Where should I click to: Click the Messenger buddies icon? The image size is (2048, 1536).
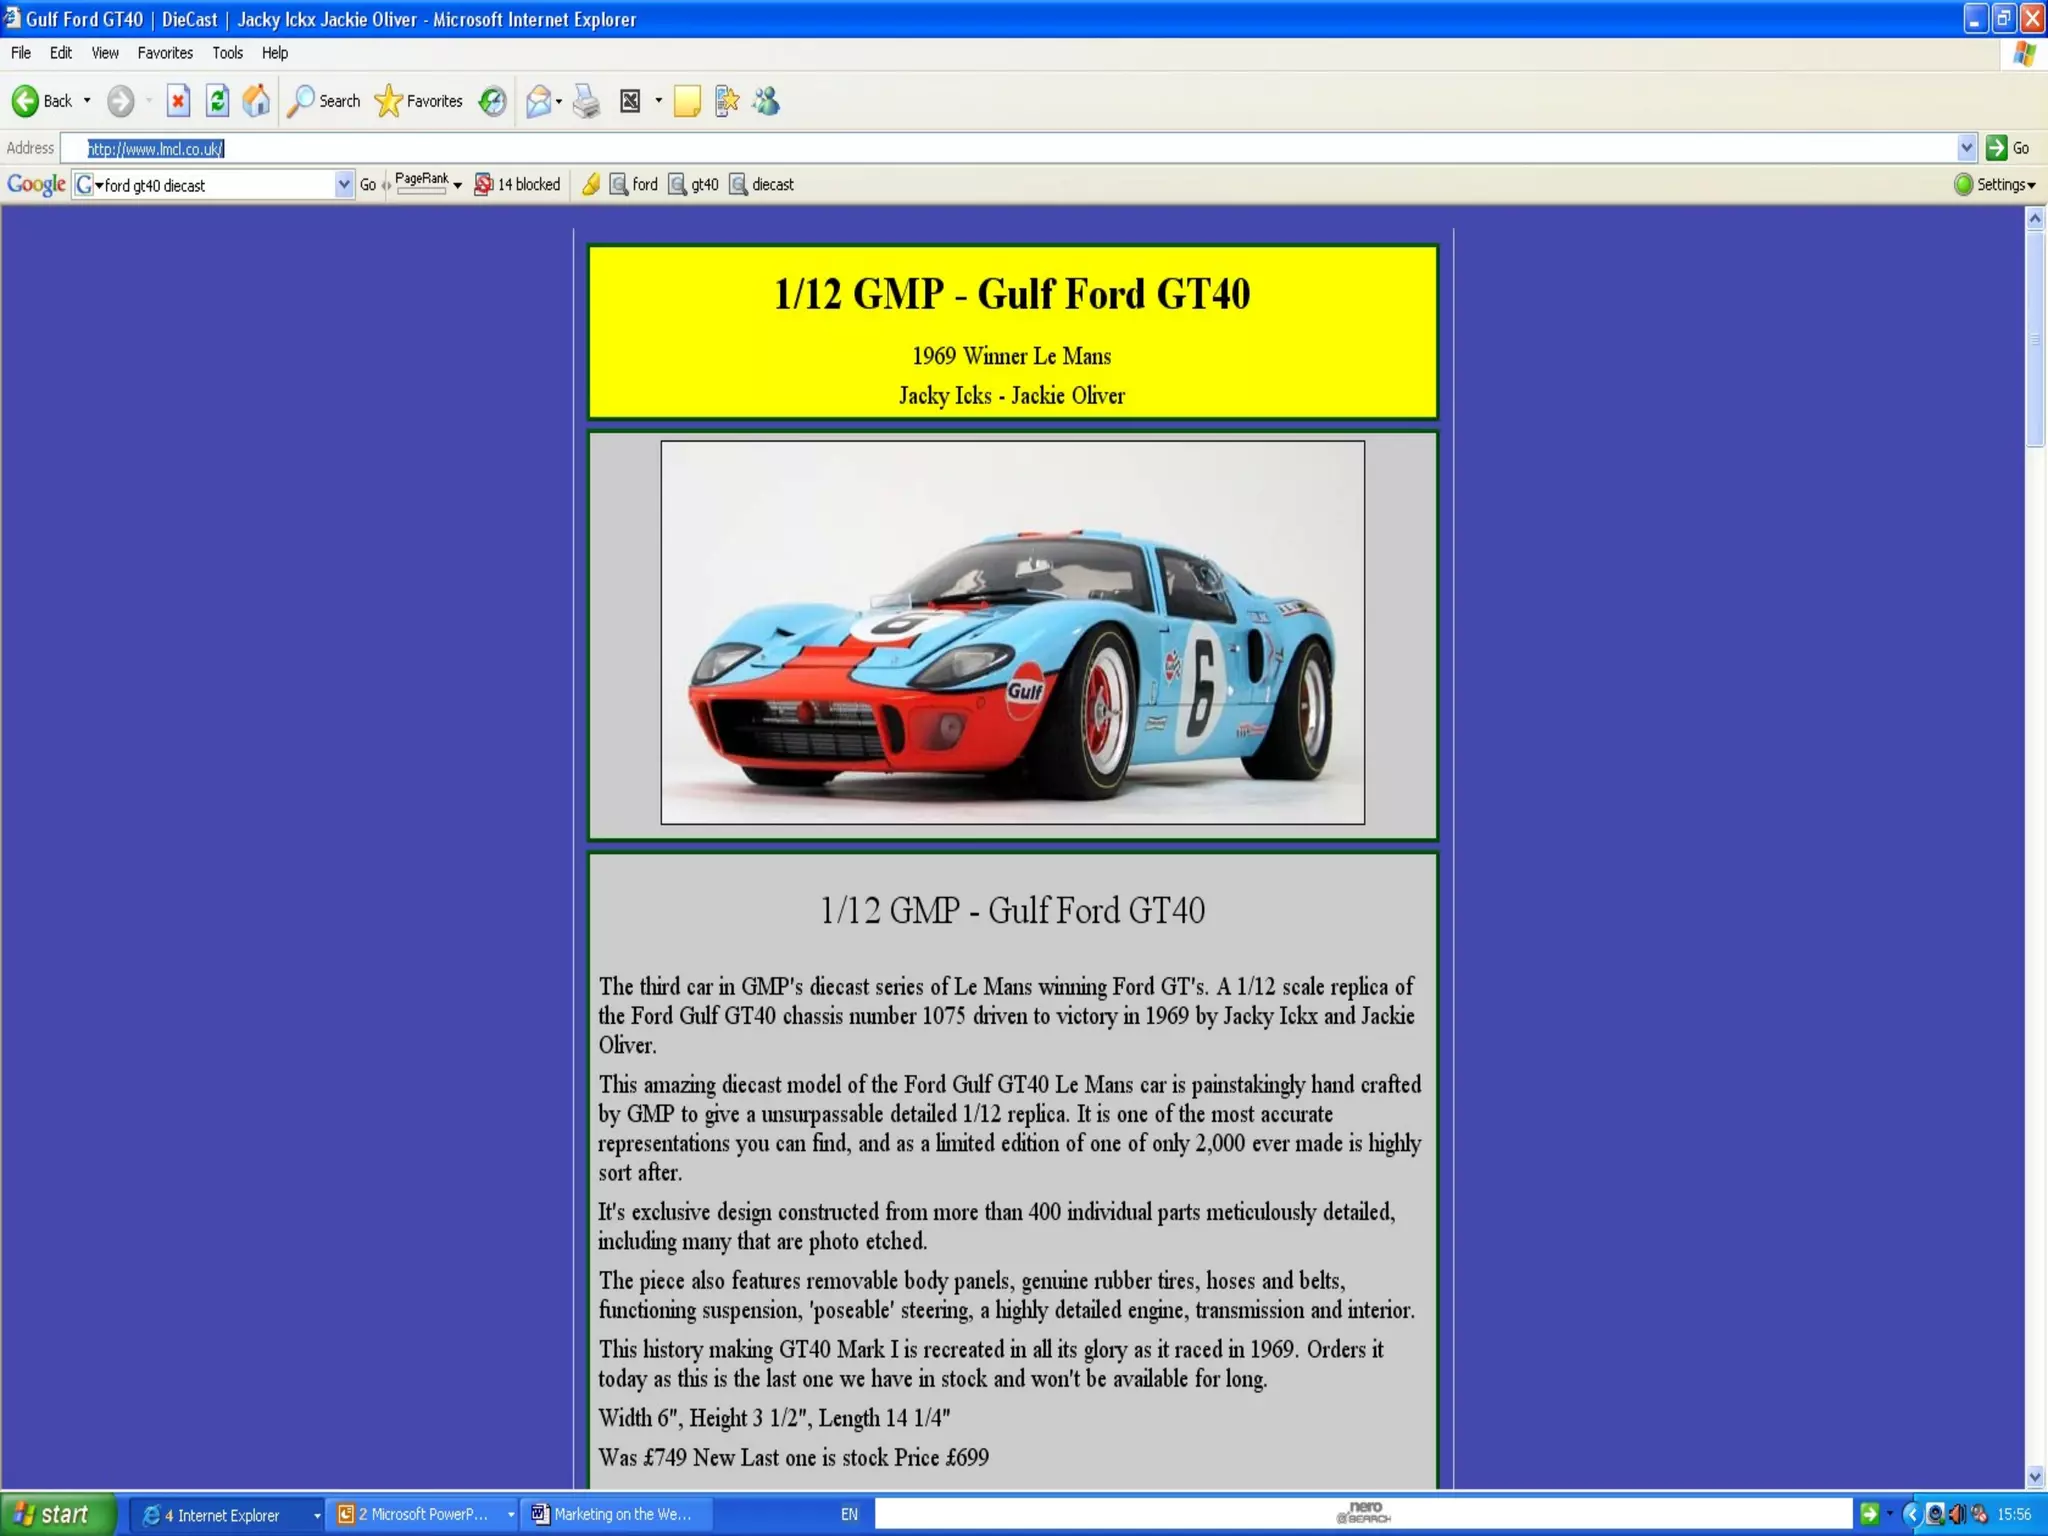click(x=767, y=101)
